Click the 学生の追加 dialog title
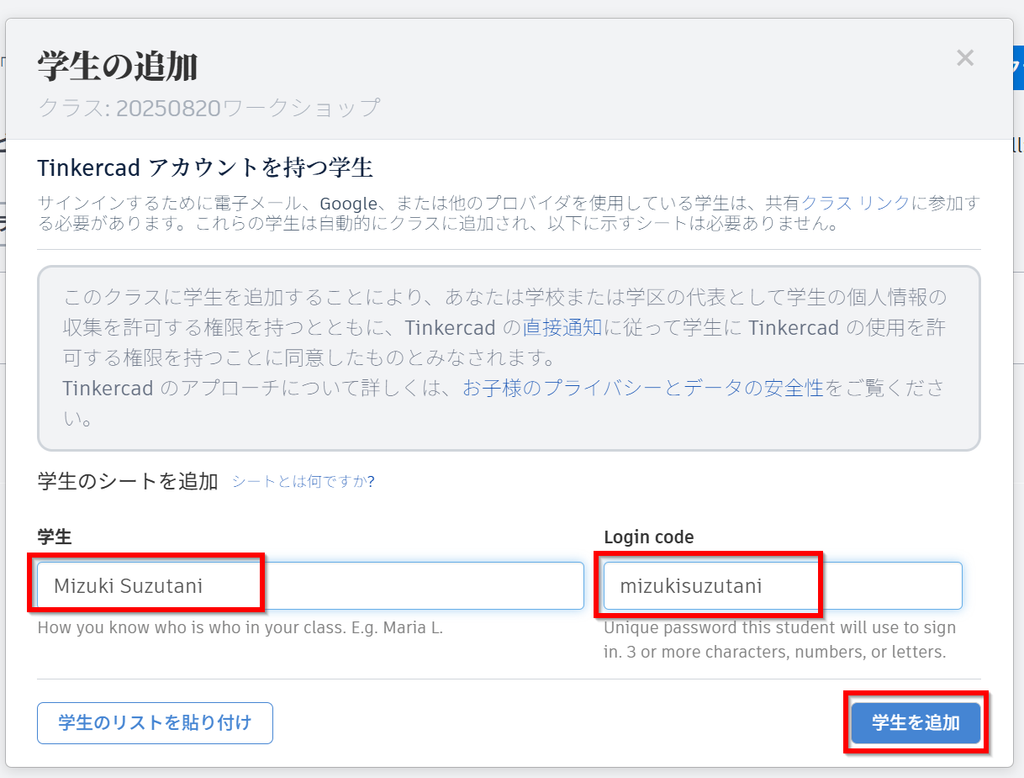 [118, 67]
